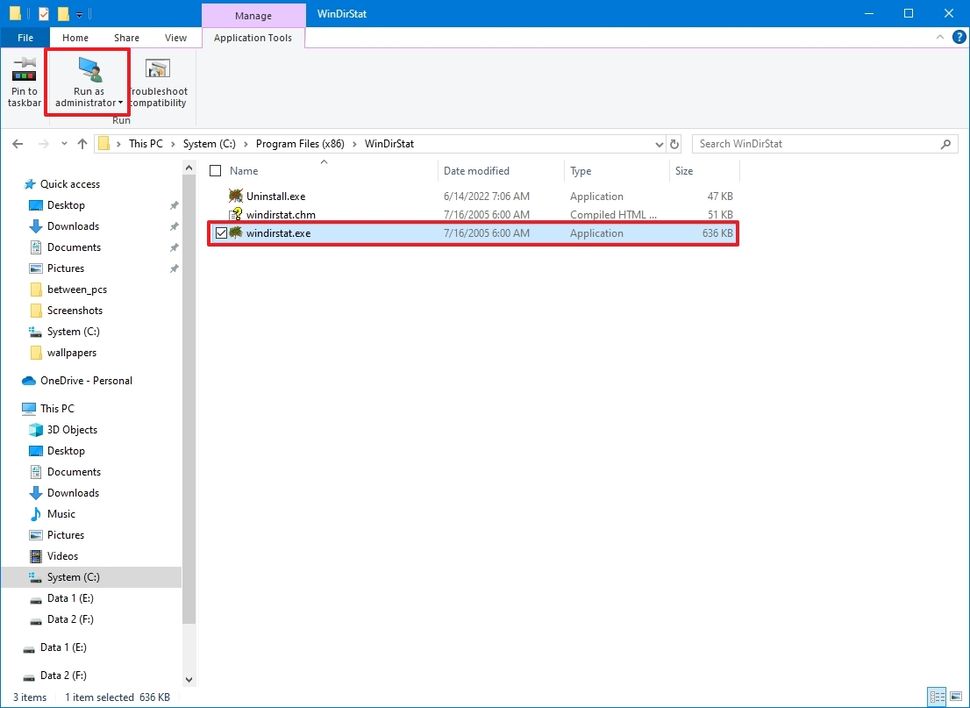The width and height of the screenshot is (970, 708).
Task: Toggle the select-all checkbox above the file list
Action: [215, 170]
